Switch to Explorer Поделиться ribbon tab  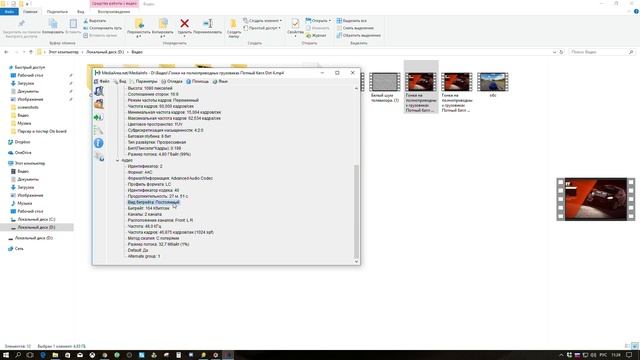(57, 12)
